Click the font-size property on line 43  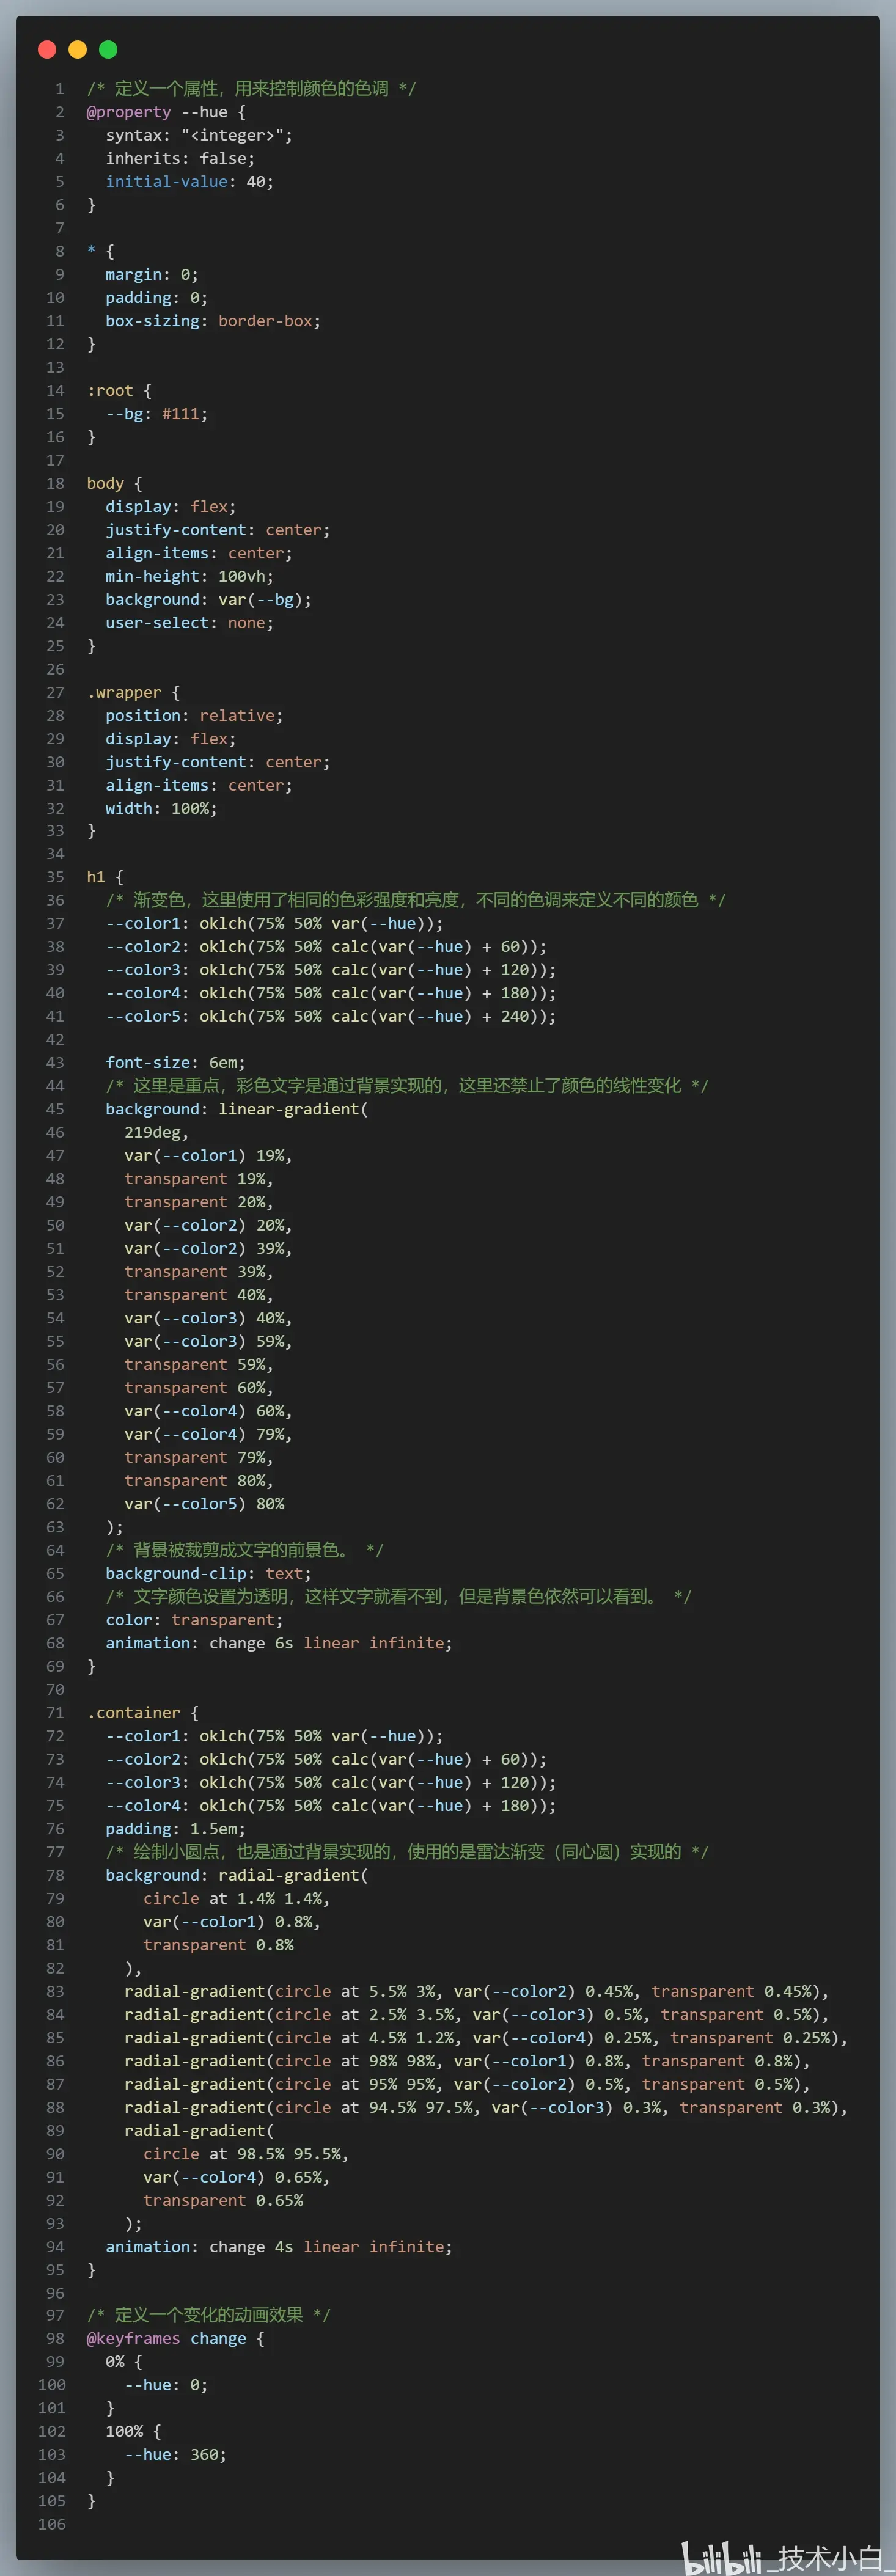point(147,1063)
